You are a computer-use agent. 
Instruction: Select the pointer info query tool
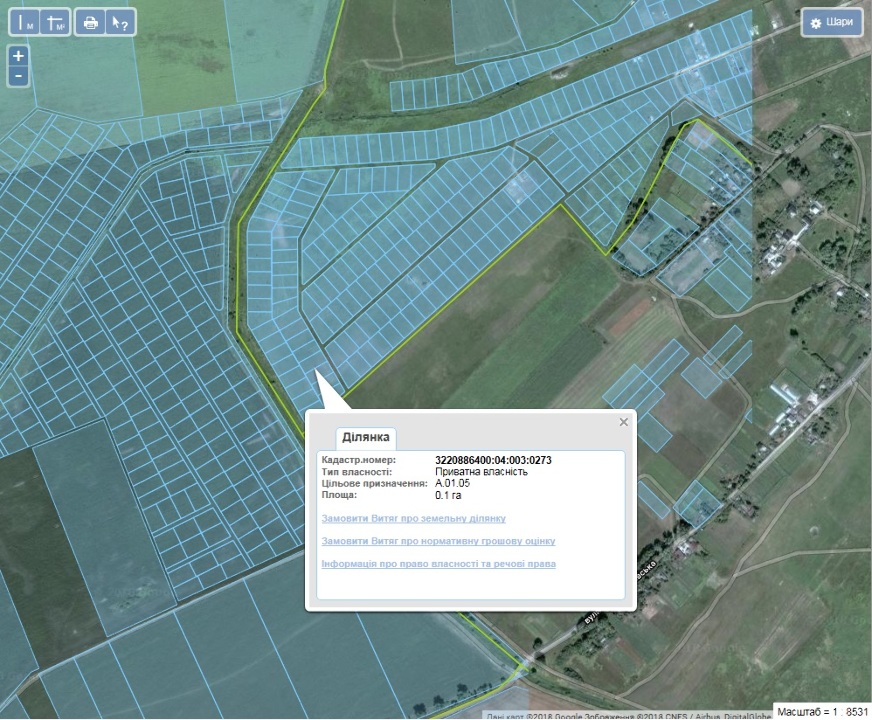(120, 23)
